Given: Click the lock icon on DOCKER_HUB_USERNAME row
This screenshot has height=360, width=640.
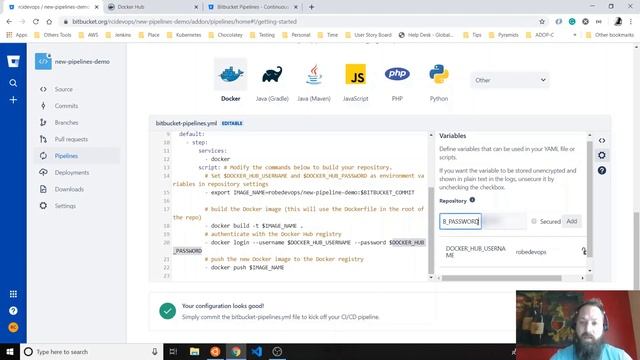Looking at the screenshot, I should pyautogui.click(x=584, y=251).
